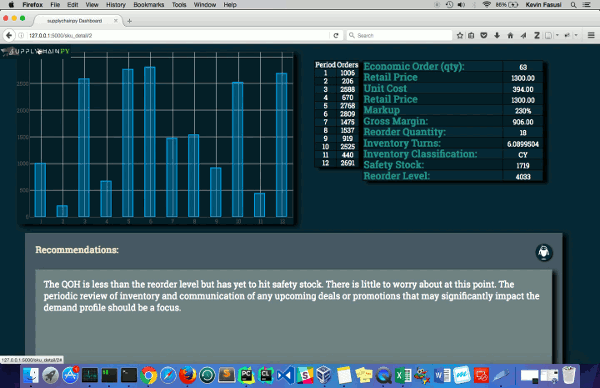This screenshot has height=388, width=600.
Task: Open the downloads arrow icon
Action: coord(497,35)
